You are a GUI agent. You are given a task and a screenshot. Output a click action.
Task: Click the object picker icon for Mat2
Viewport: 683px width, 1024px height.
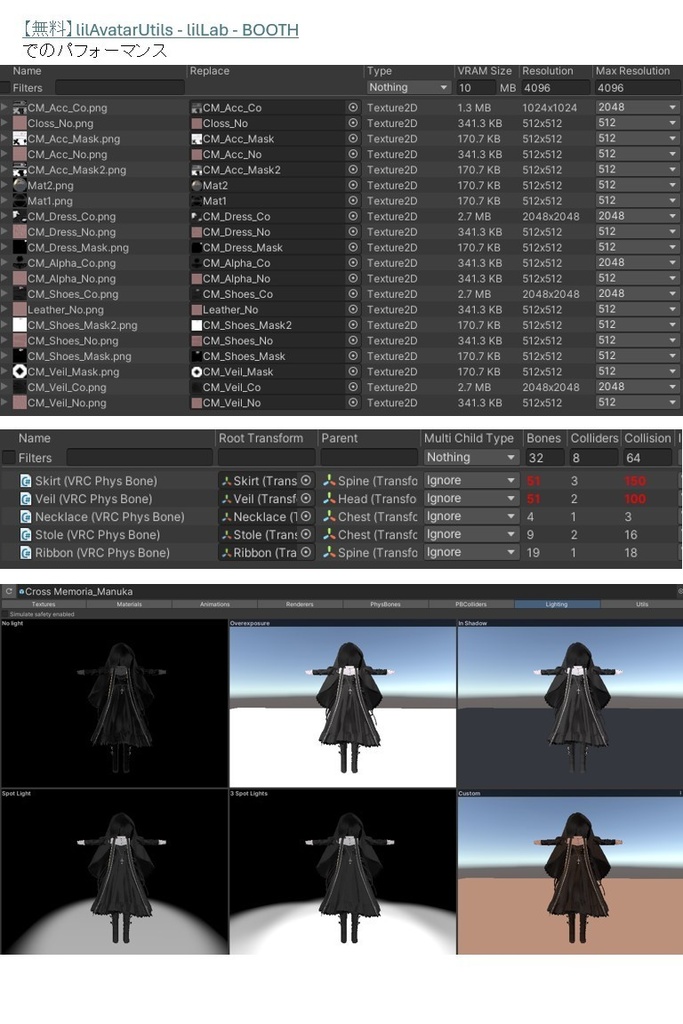point(353,185)
